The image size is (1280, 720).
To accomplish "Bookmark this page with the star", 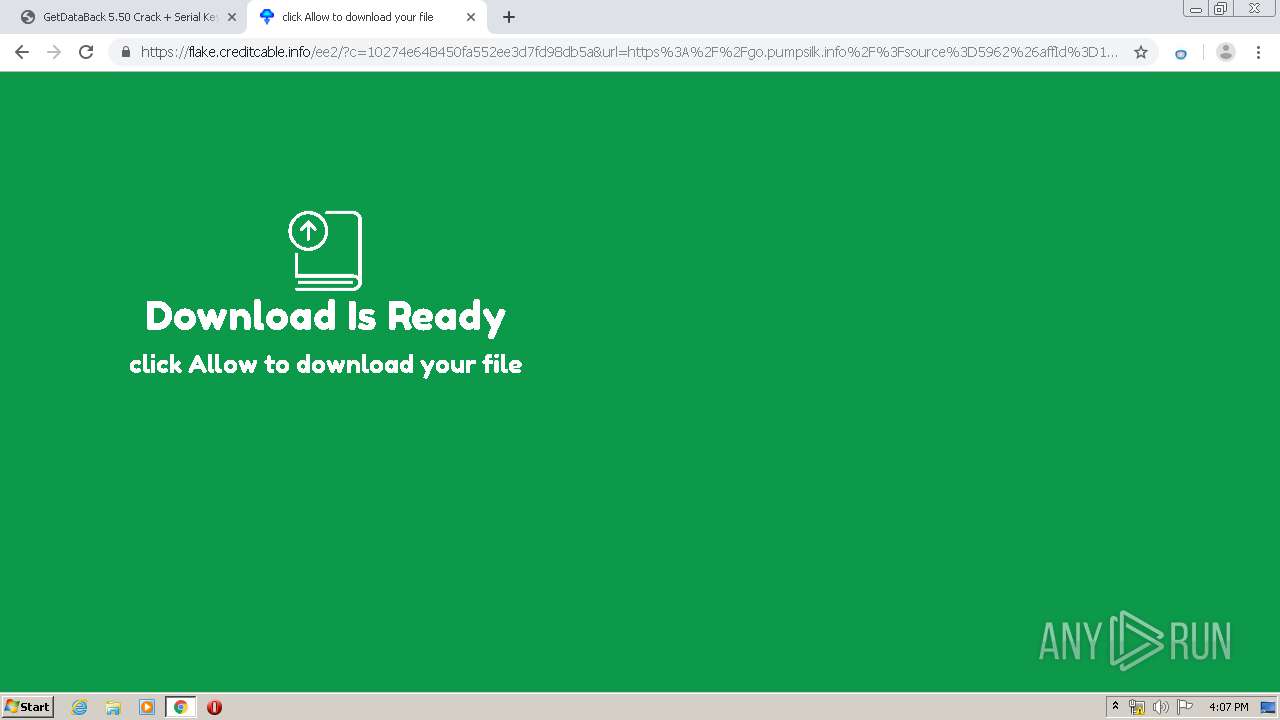I will coord(1141,52).
